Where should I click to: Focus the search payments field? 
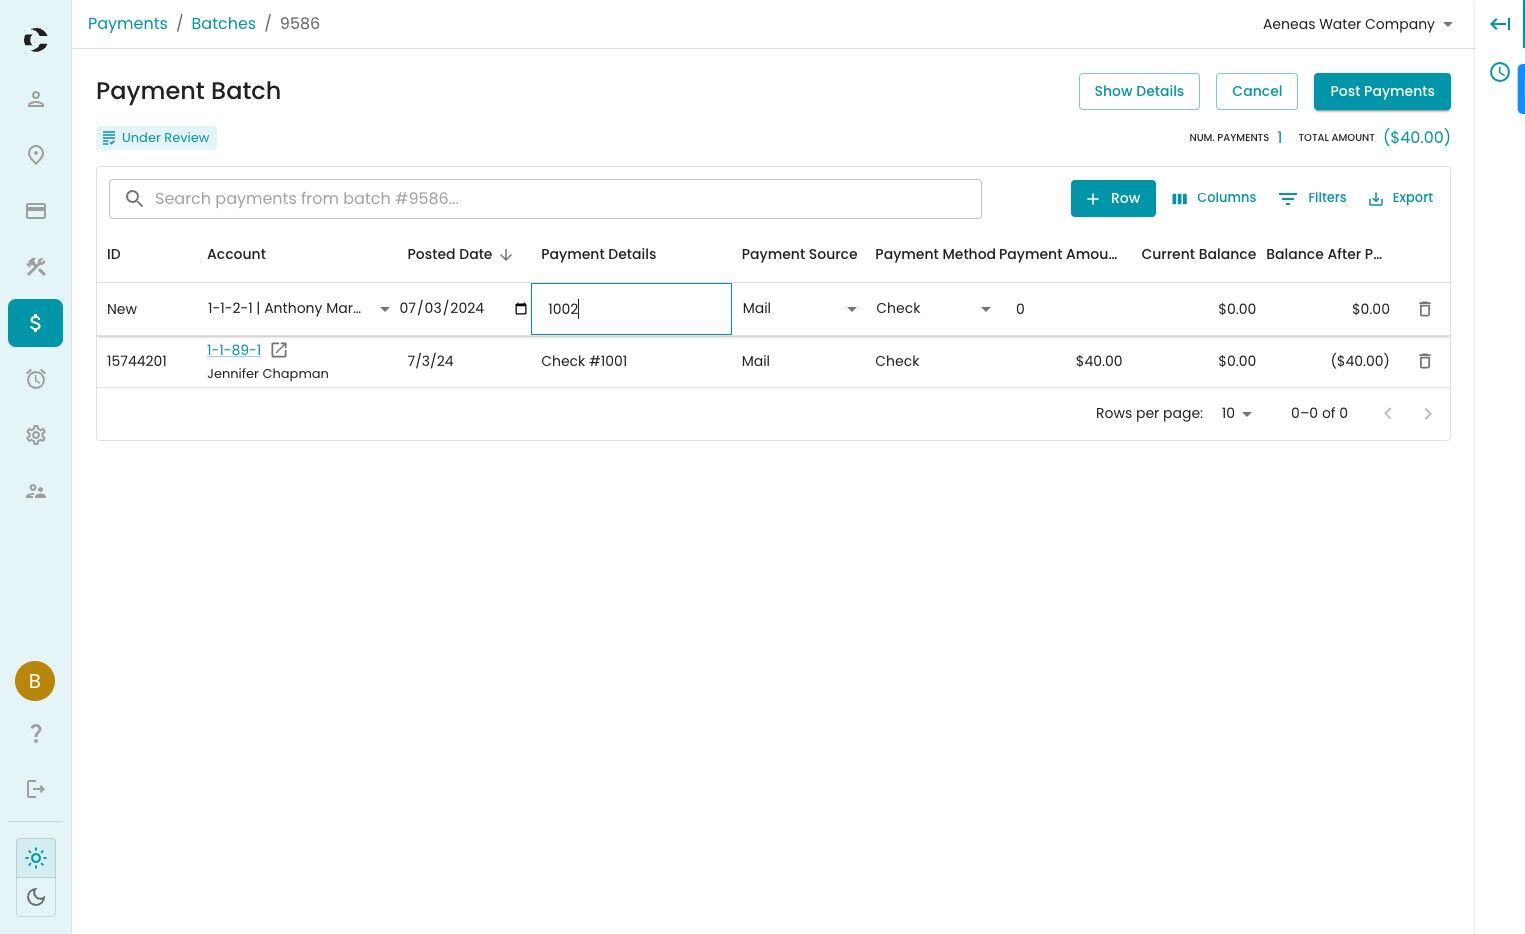(545, 199)
